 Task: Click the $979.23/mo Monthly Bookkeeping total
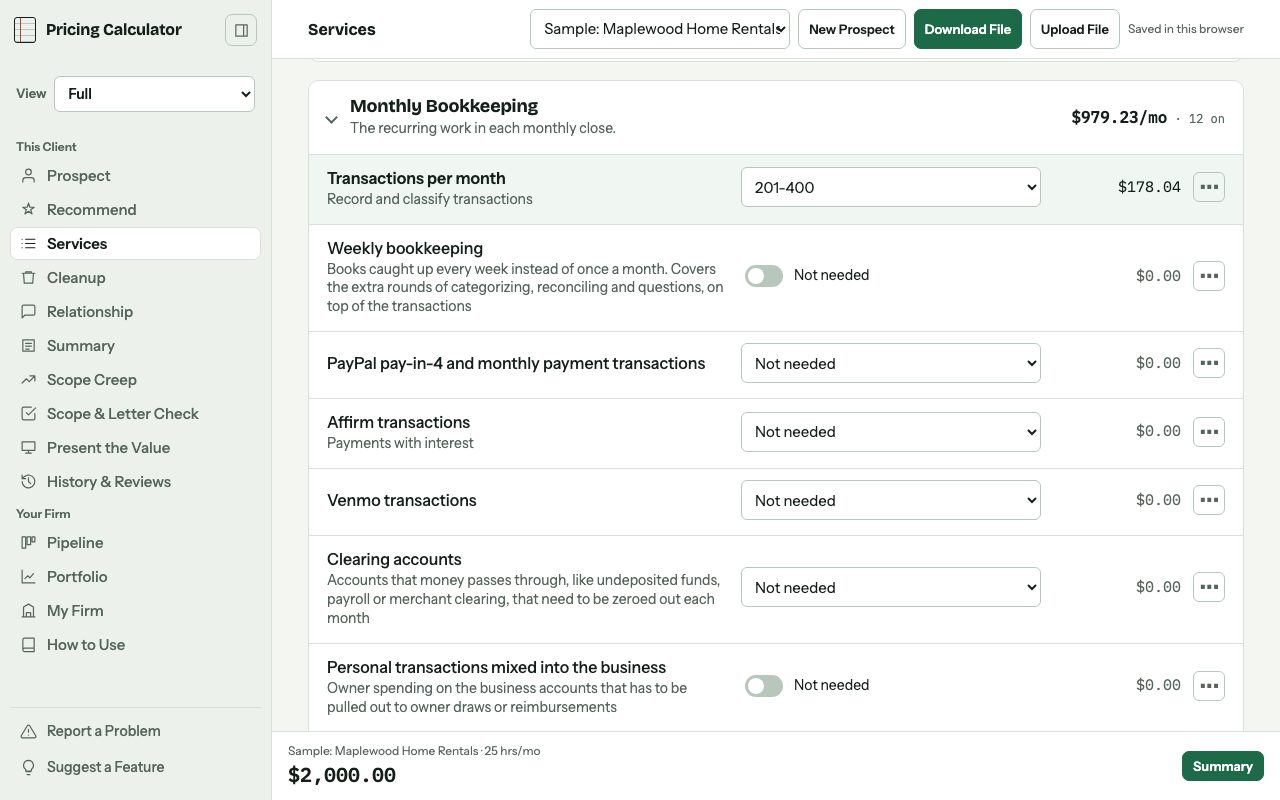tap(1119, 118)
